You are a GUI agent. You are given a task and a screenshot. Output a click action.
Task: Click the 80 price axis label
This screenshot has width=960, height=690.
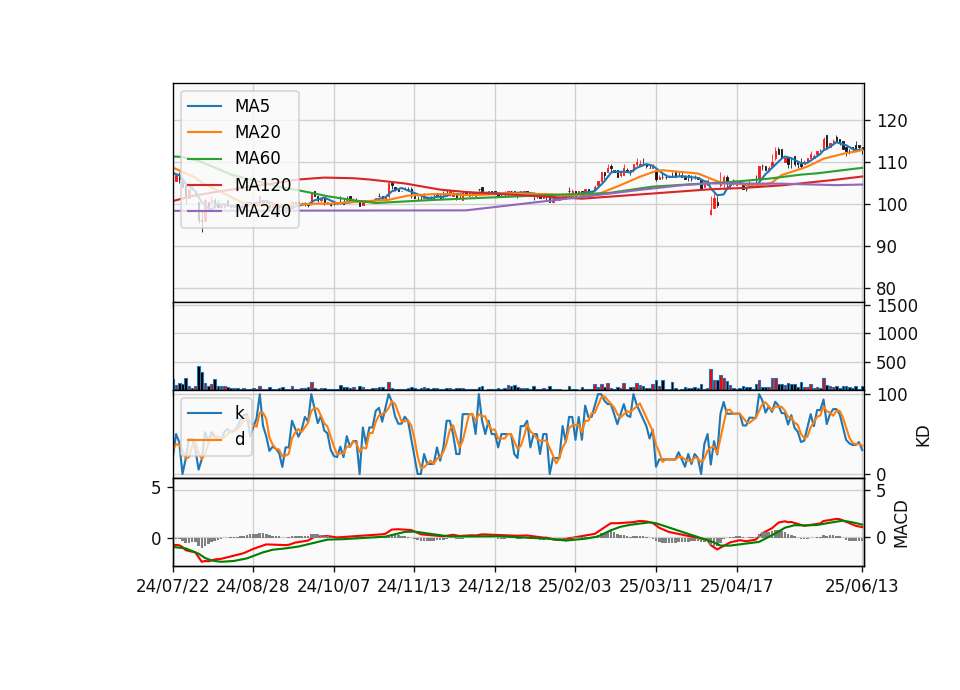pyautogui.click(x=887, y=289)
